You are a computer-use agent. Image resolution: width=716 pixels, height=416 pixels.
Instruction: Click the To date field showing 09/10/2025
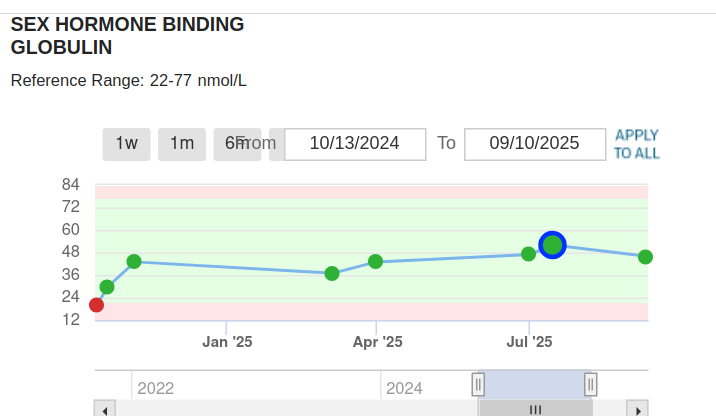535,144
